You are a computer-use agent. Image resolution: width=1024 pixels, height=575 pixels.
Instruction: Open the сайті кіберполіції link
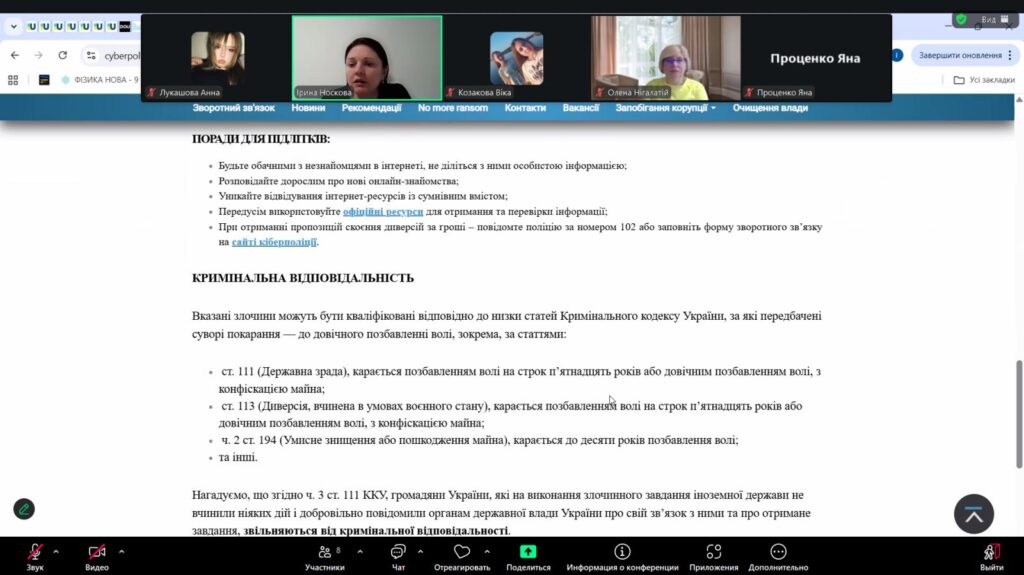(x=274, y=242)
